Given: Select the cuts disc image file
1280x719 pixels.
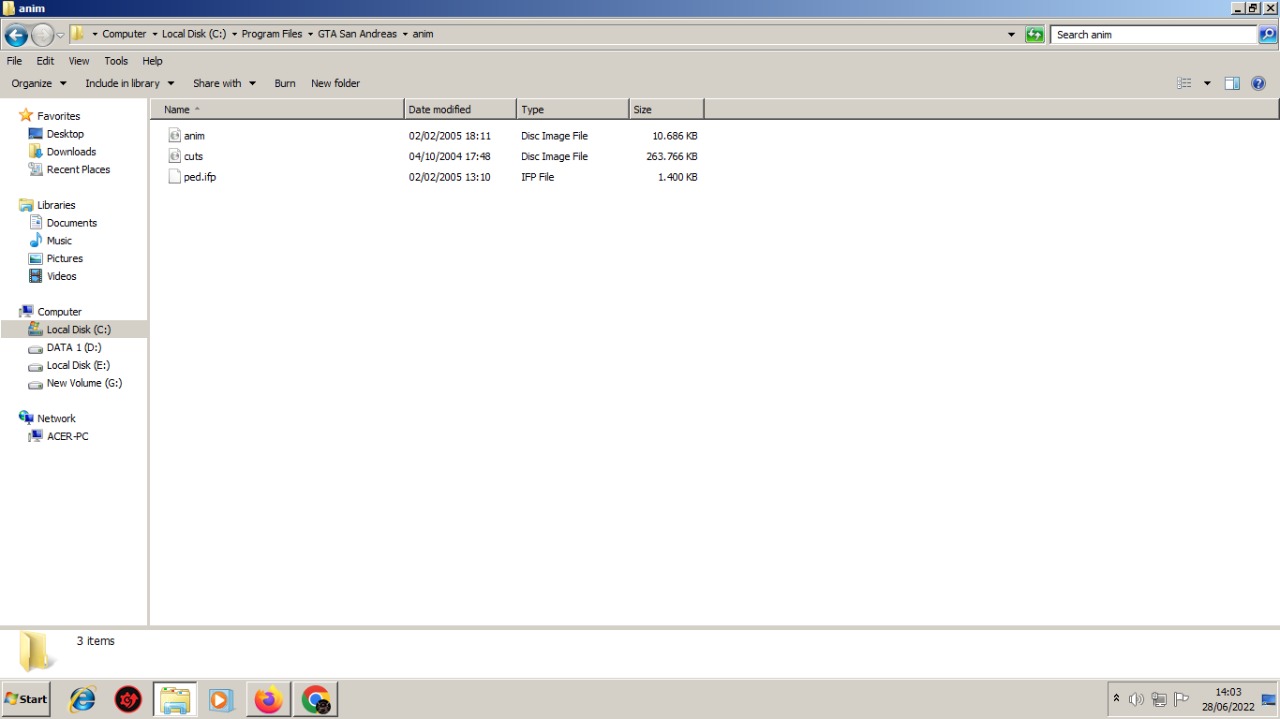Looking at the screenshot, I should [x=193, y=157].
